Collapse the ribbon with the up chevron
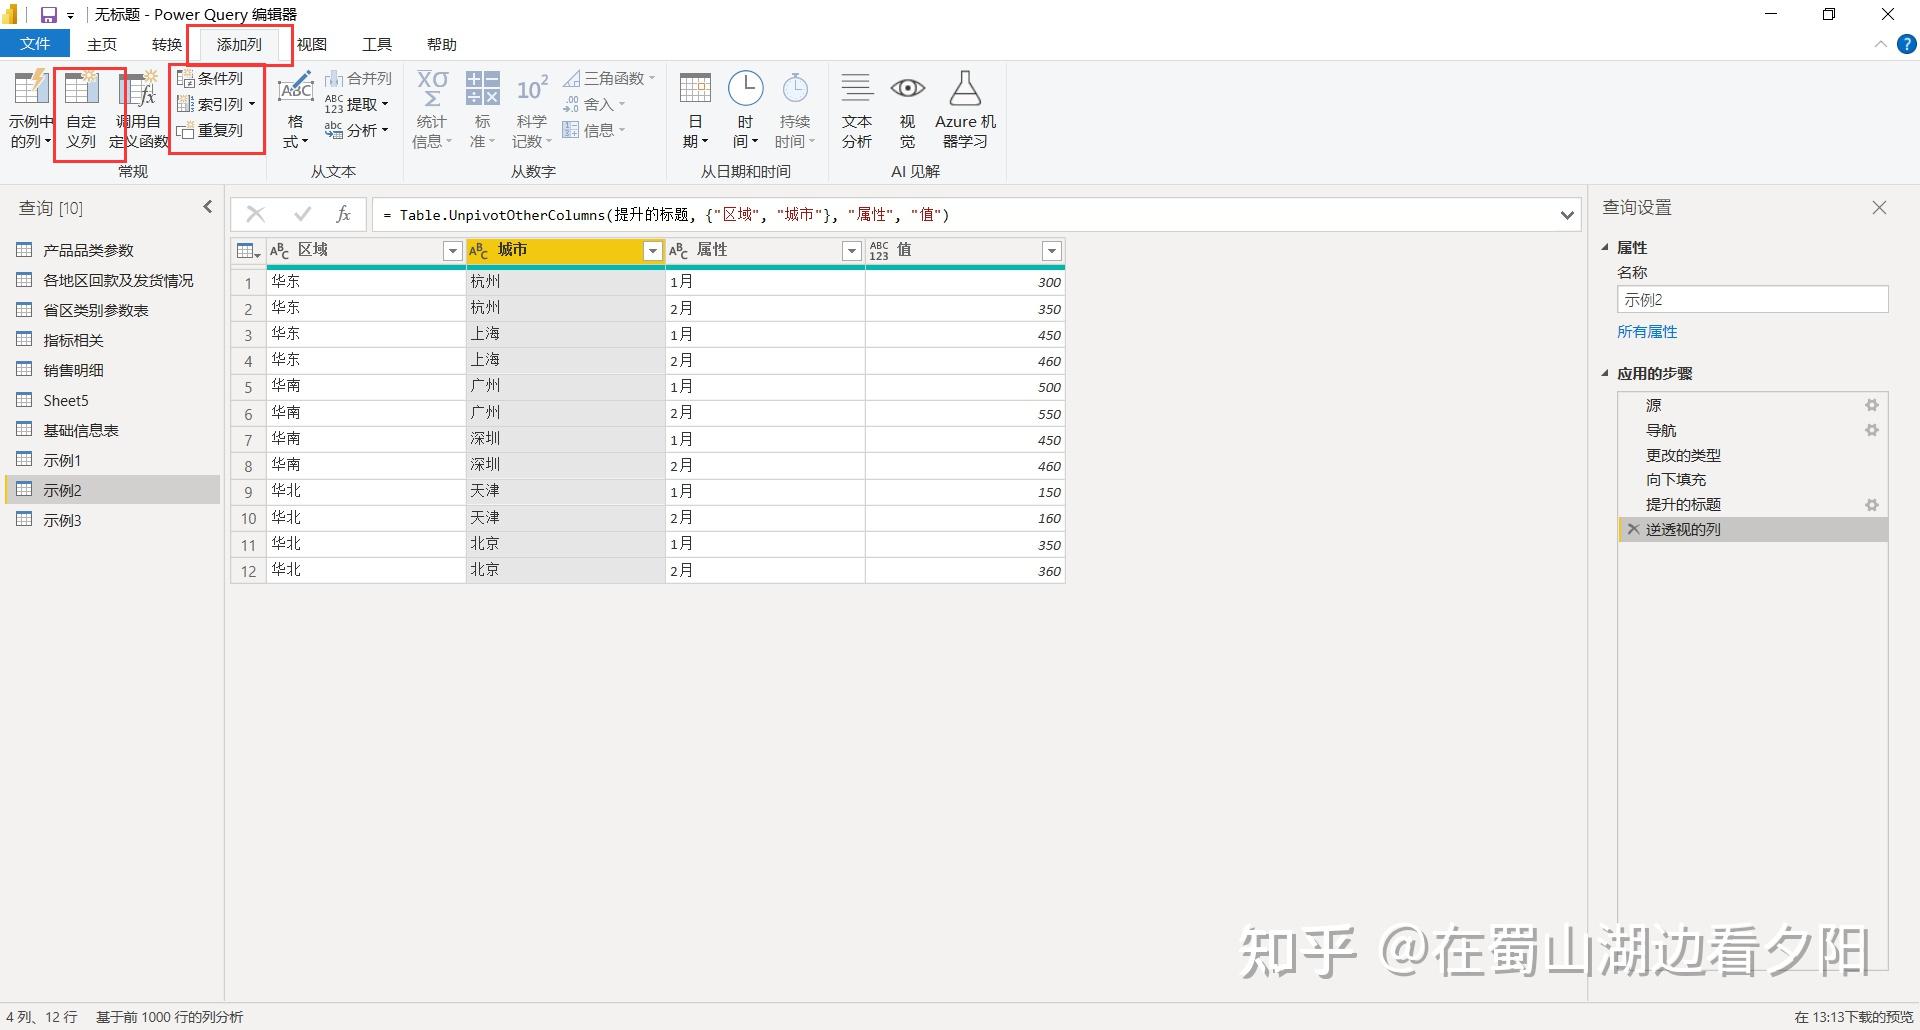Image resolution: width=1920 pixels, height=1030 pixels. 1880,44
